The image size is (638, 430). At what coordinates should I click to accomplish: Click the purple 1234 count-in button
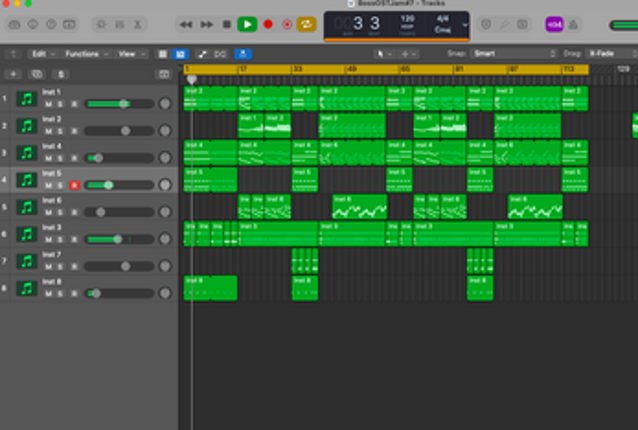[x=553, y=23]
